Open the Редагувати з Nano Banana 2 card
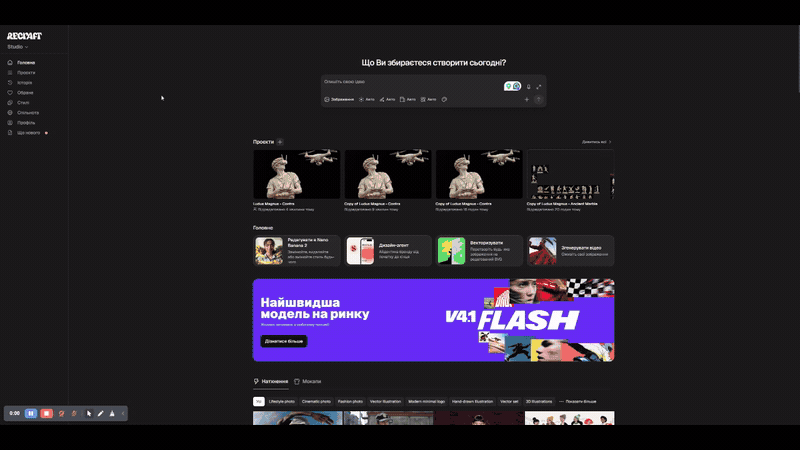 point(296,251)
